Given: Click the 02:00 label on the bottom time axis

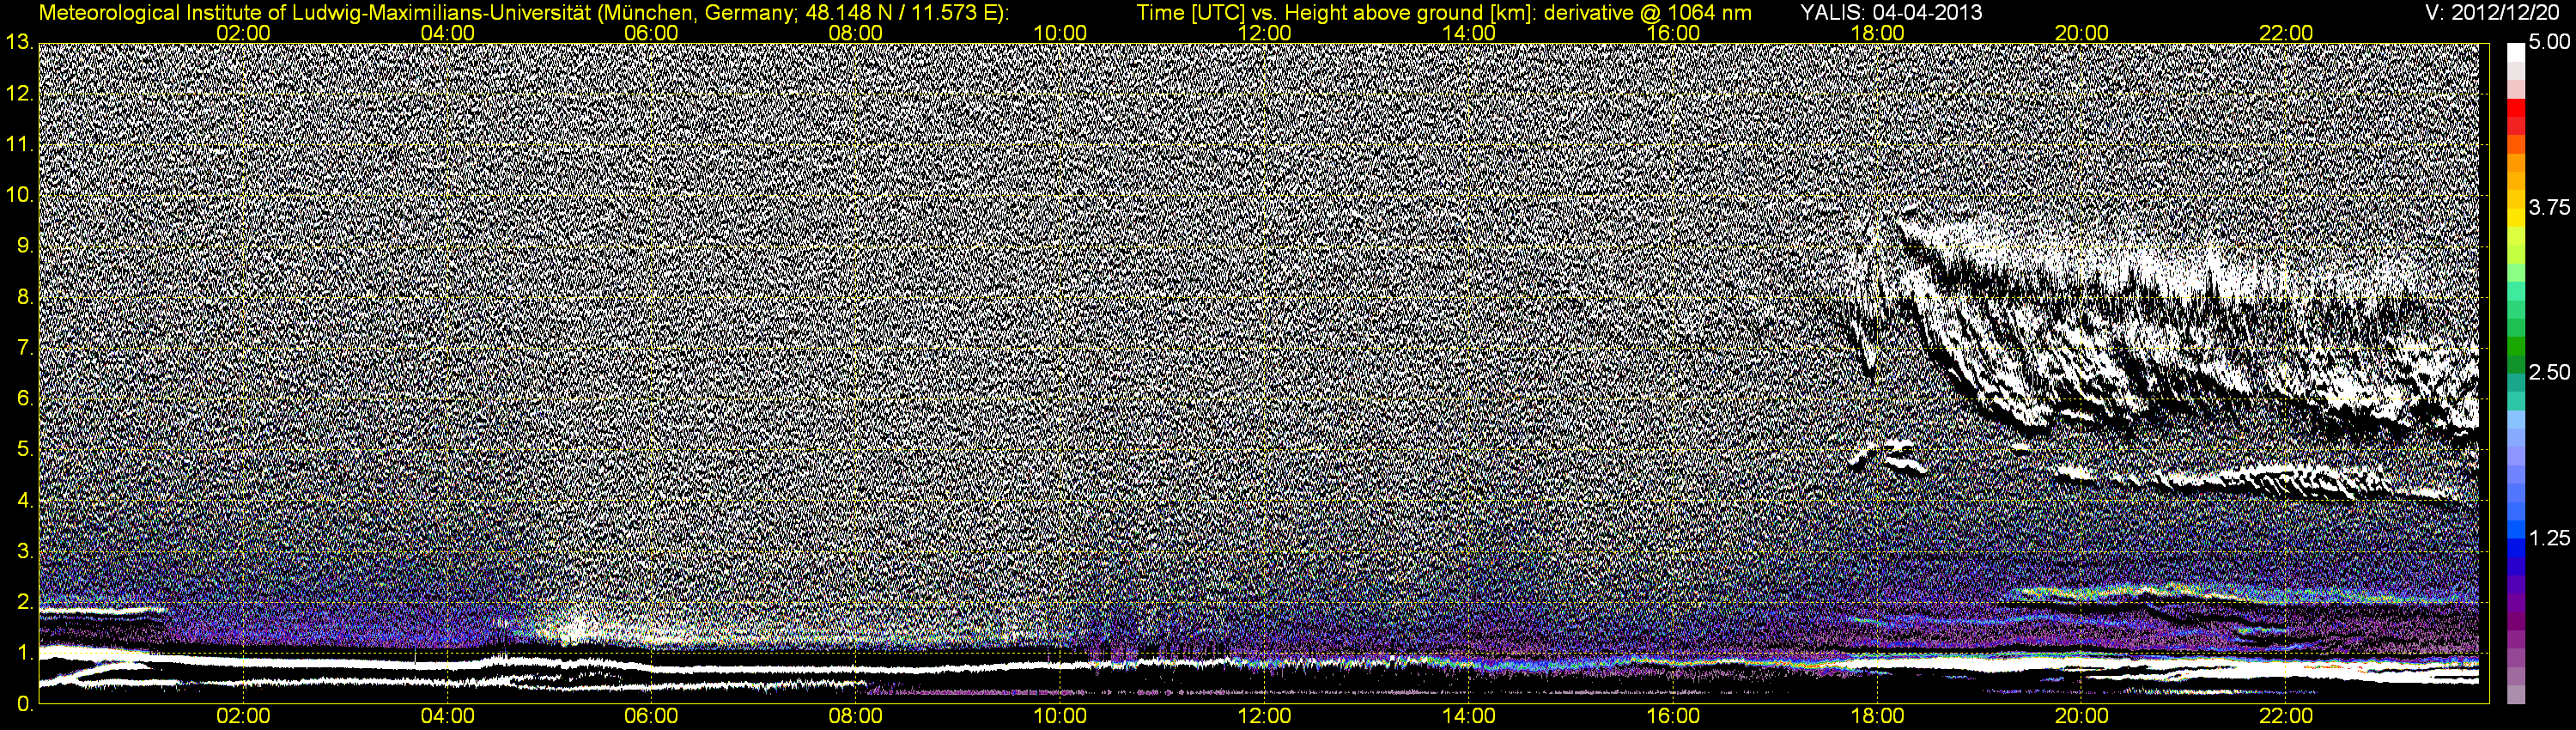Looking at the screenshot, I should click(x=244, y=717).
